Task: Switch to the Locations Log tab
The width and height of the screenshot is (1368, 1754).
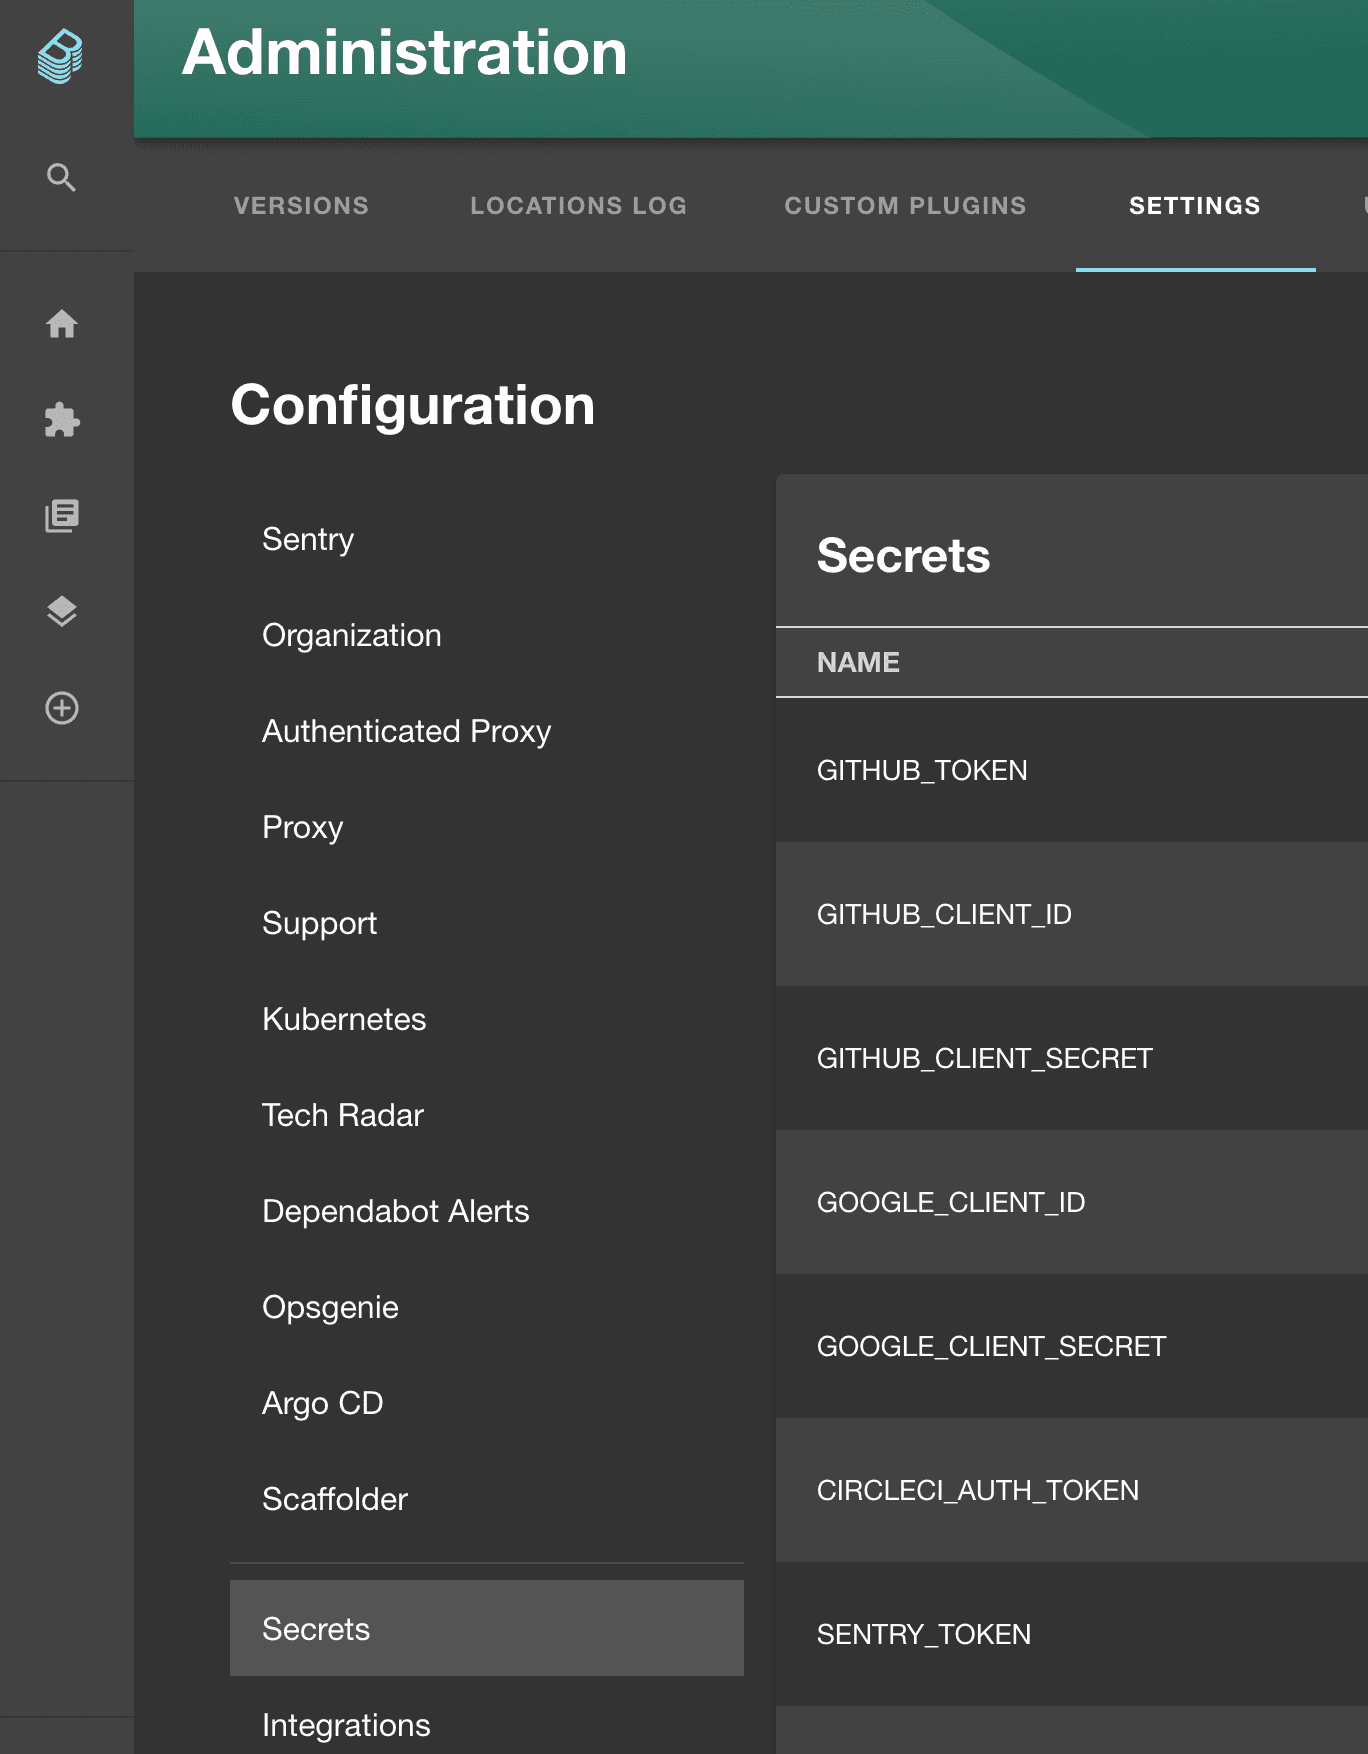Action: tap(578, 206)
